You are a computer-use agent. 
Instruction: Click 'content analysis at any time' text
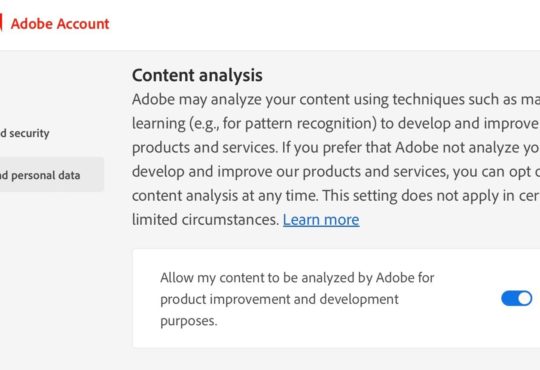click(225, 196)
